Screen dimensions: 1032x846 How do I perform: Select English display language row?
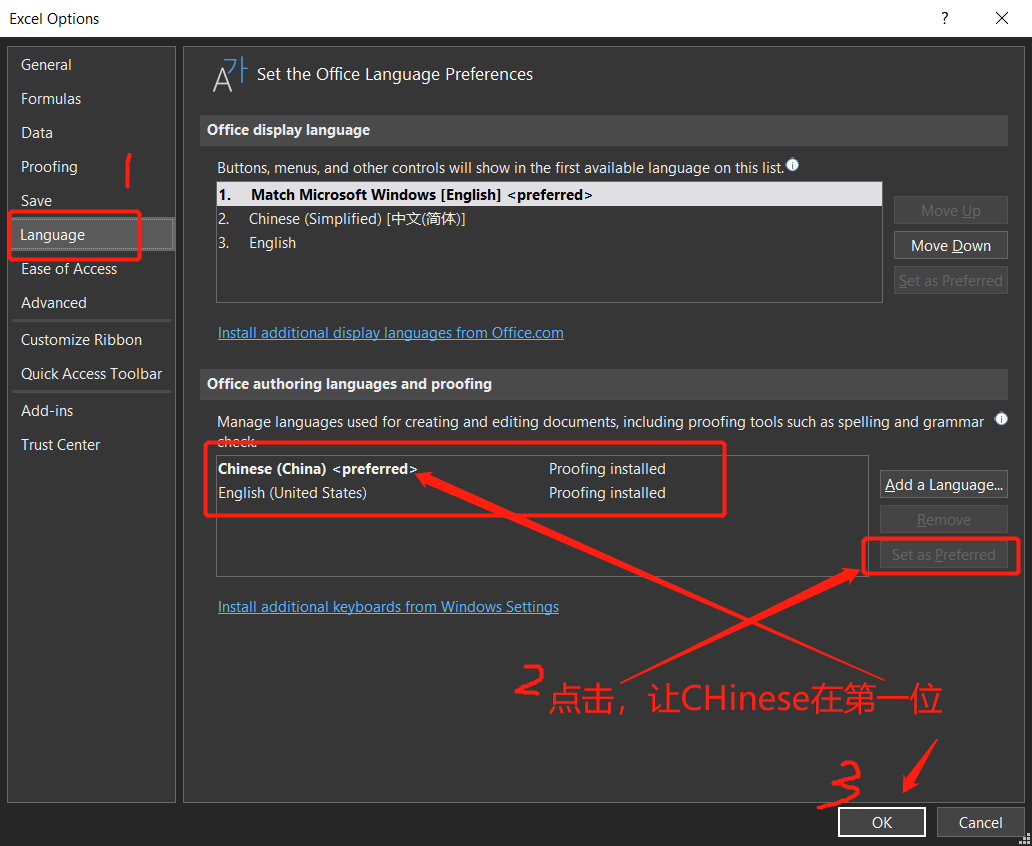549,243
